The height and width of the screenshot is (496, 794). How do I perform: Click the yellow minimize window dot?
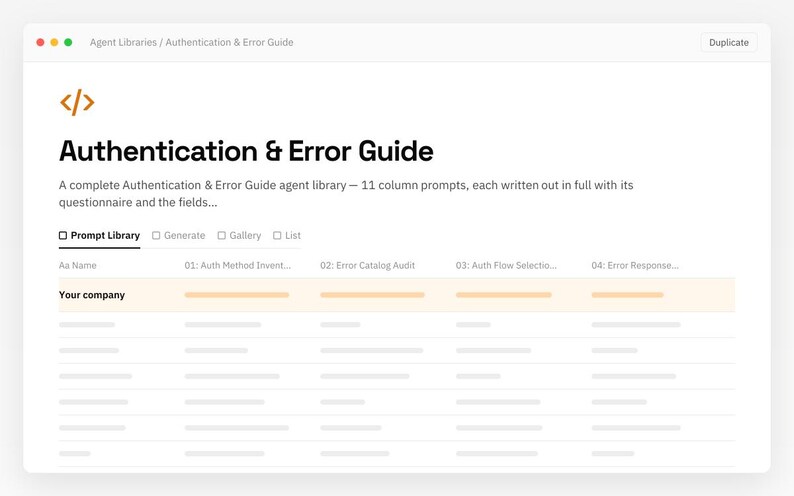tap(54, 42)
